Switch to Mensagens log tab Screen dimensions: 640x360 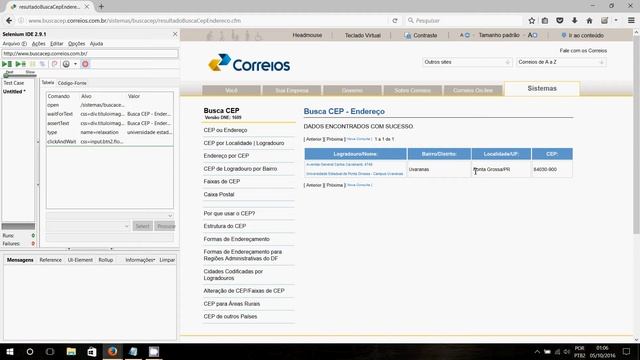[20, 260]
